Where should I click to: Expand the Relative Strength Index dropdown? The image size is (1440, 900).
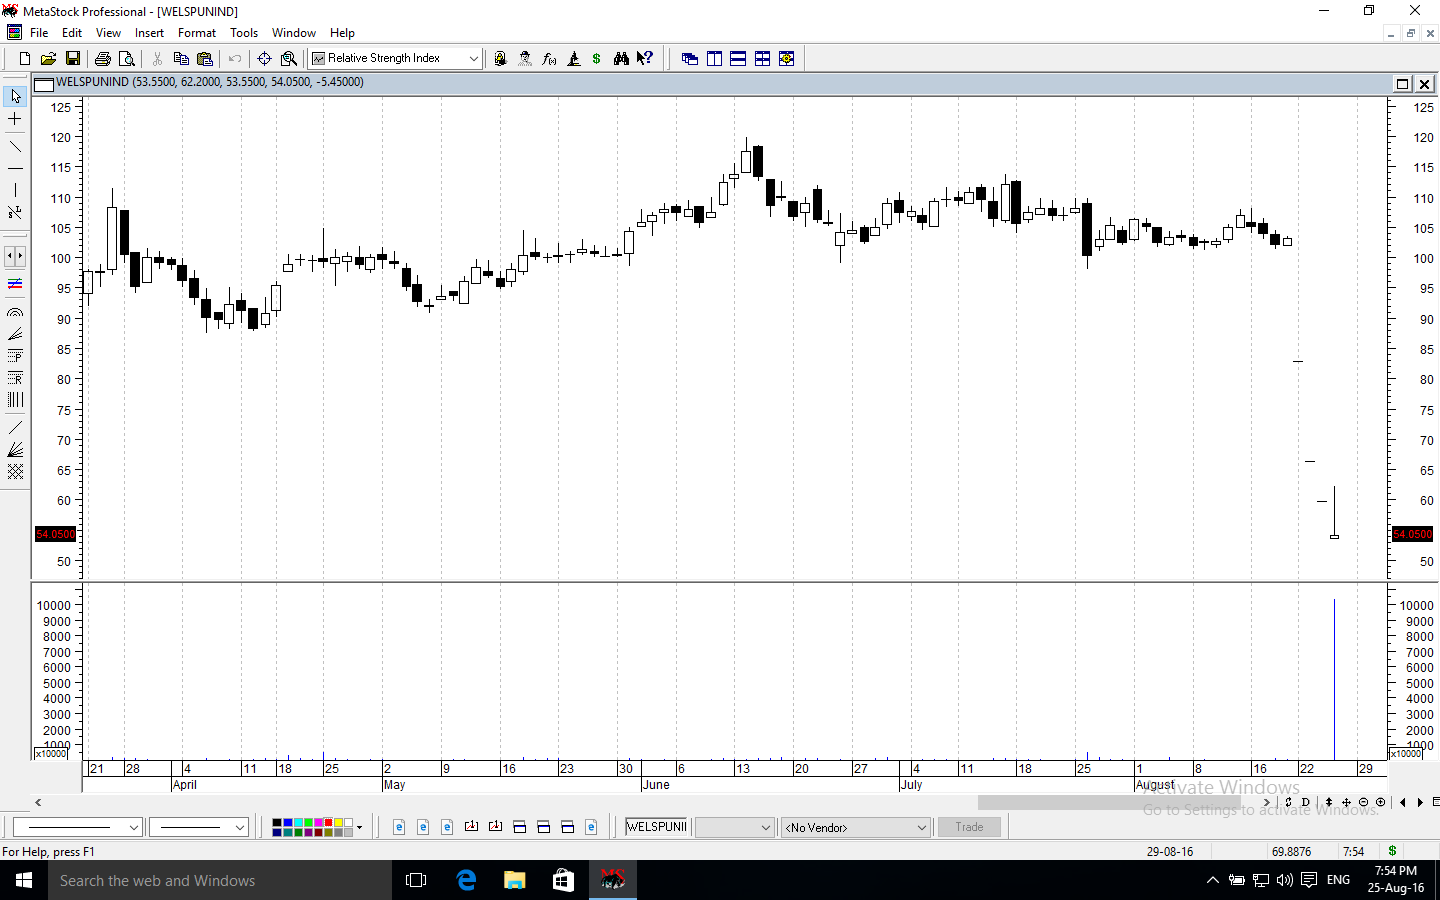(473, 59)
